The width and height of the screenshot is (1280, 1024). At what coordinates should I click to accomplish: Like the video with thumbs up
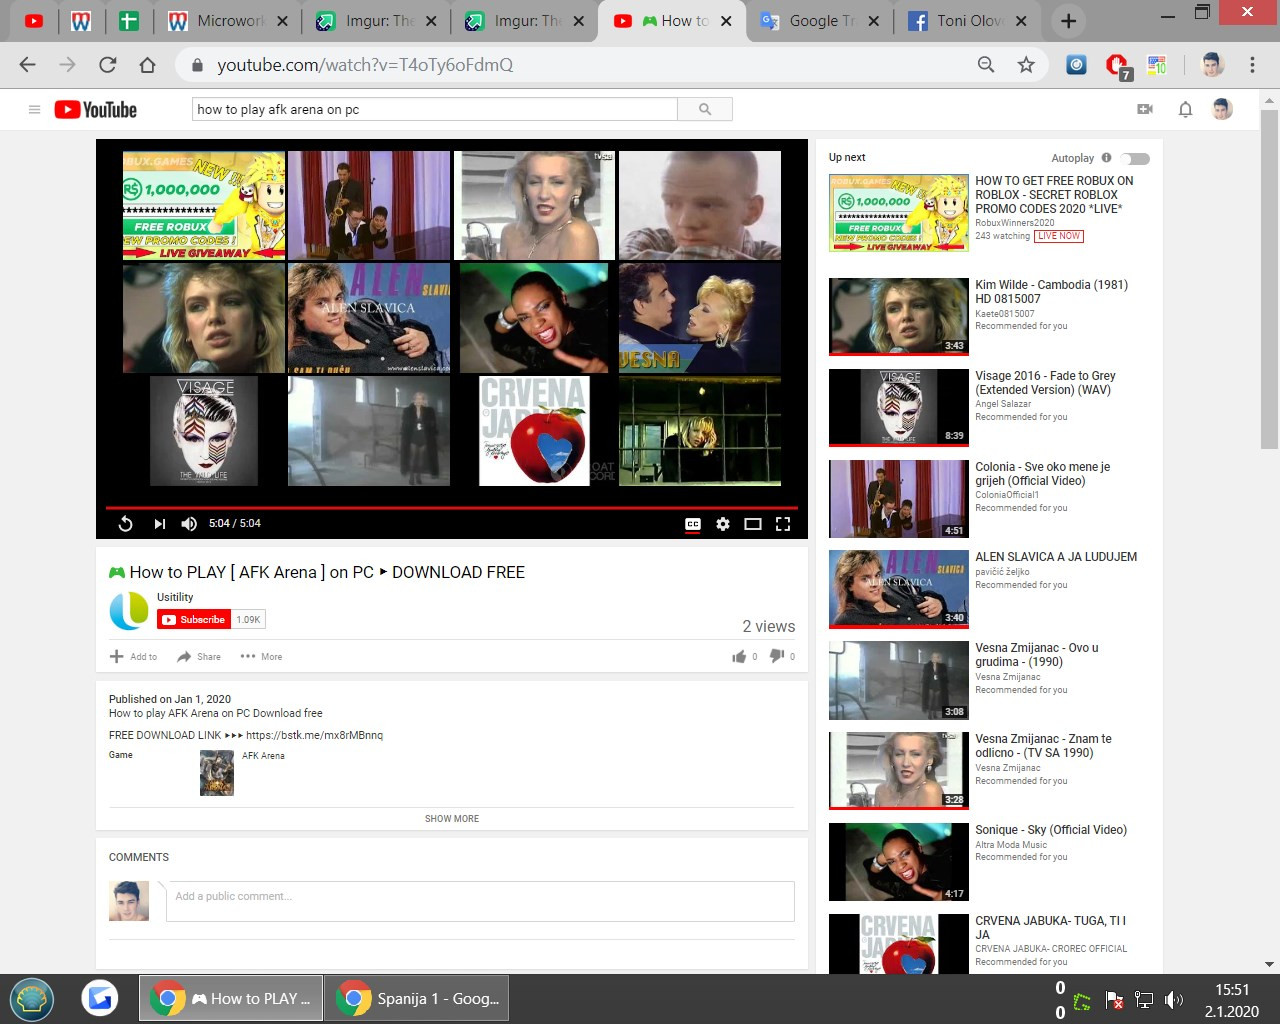pyautogui.click(x=739, y=656)
